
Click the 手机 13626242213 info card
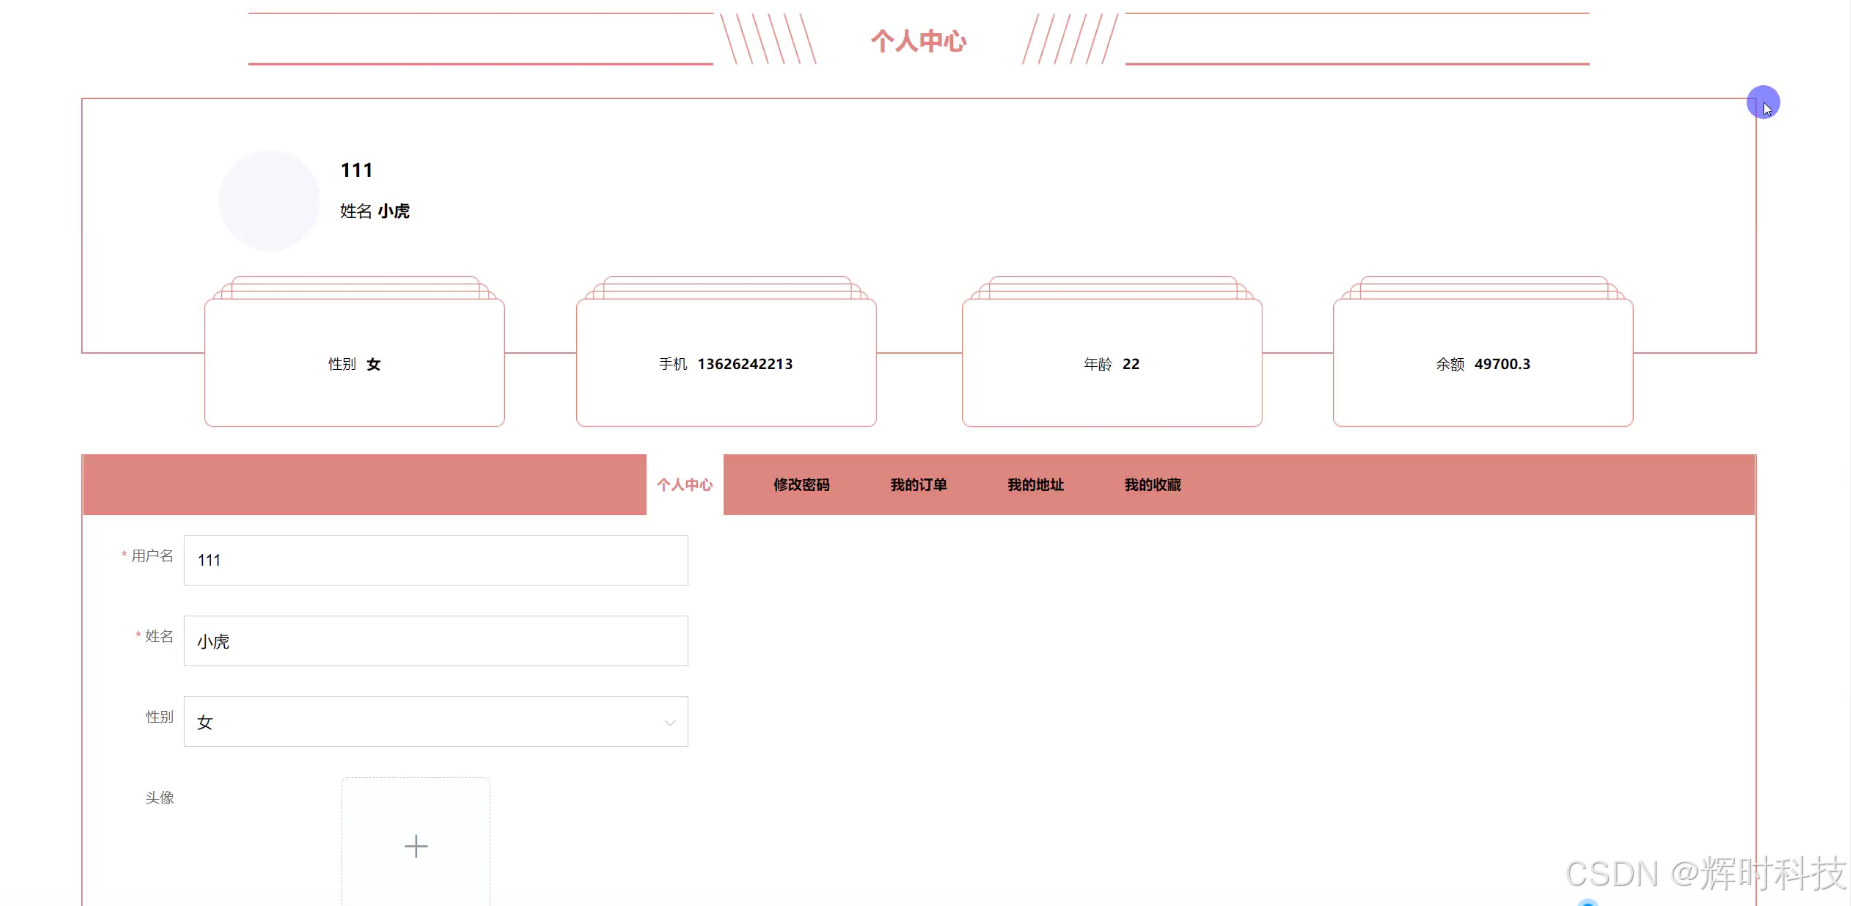(x=726, y=363)
